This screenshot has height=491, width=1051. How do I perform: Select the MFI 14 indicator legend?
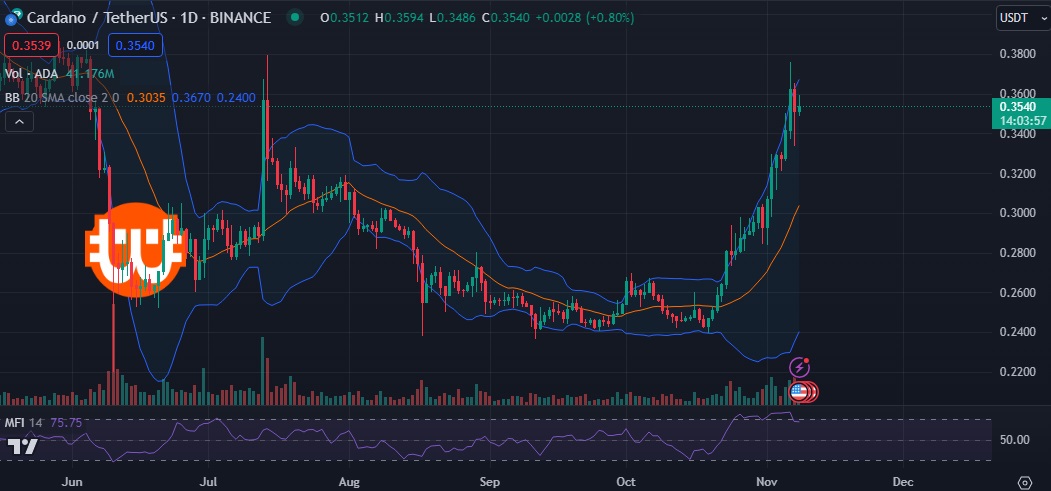23,423
